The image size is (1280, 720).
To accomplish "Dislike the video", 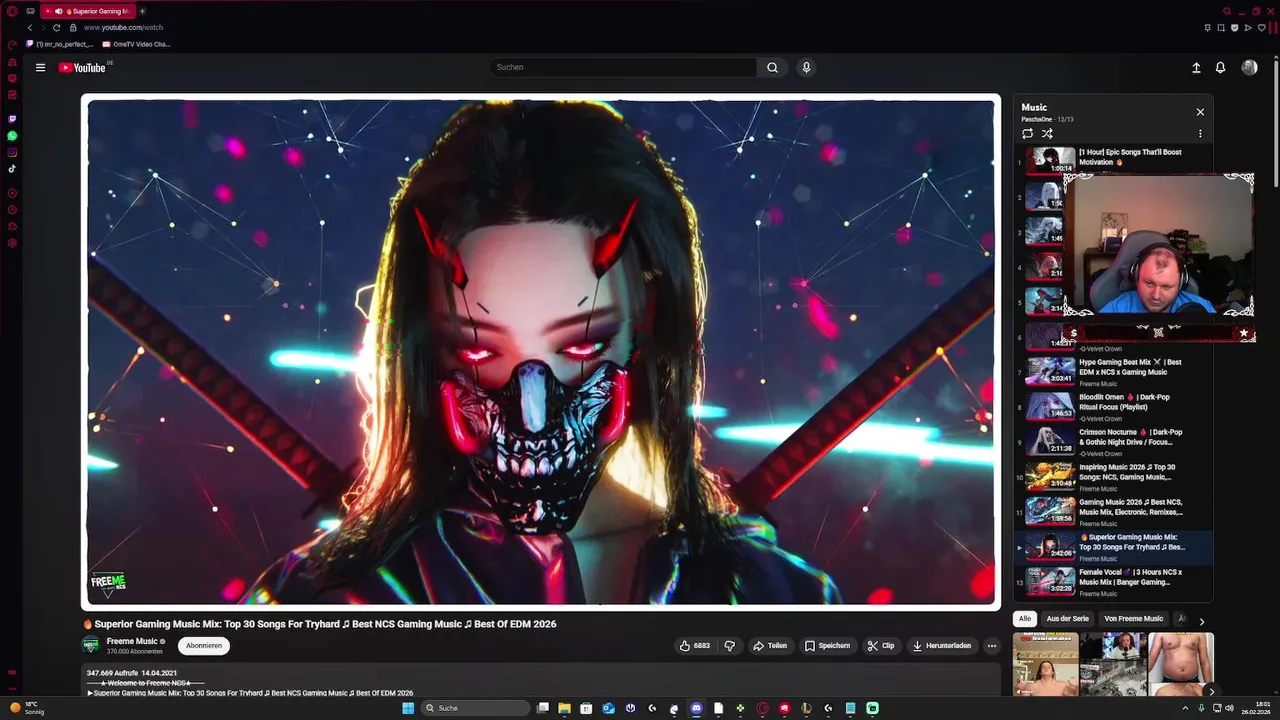I will (x=730, y=646).
